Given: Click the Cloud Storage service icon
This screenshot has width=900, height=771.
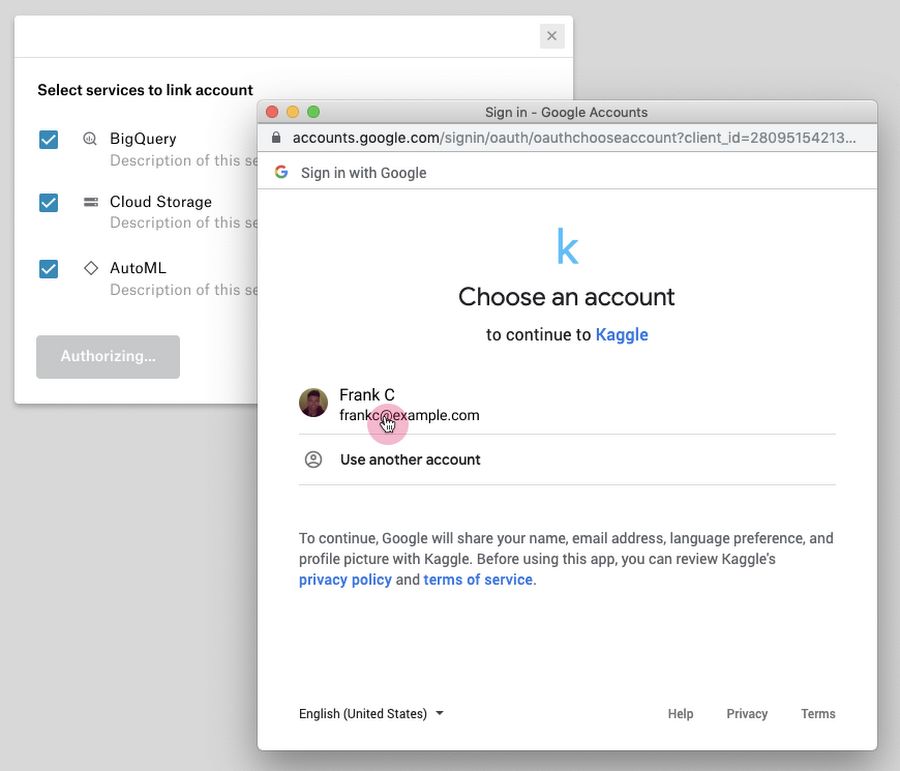Looking at the screenshot, I should (x=91, y=202).
